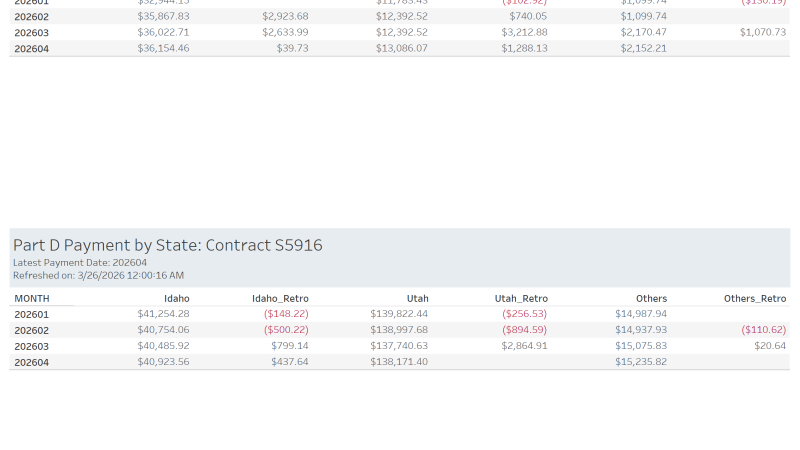Click the $2,864.91 Utah_Retro cell
Viewport: 800px width, 450px height.
point(525,346)
